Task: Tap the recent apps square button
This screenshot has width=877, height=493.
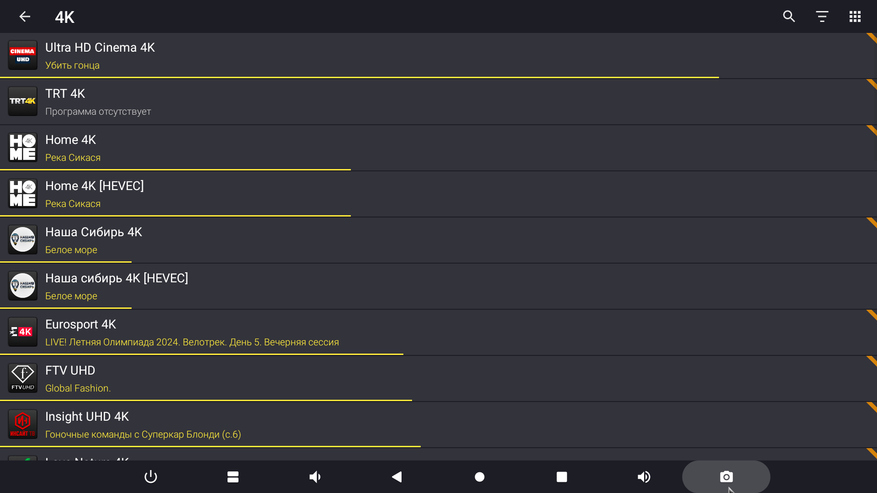Action: 562,477
